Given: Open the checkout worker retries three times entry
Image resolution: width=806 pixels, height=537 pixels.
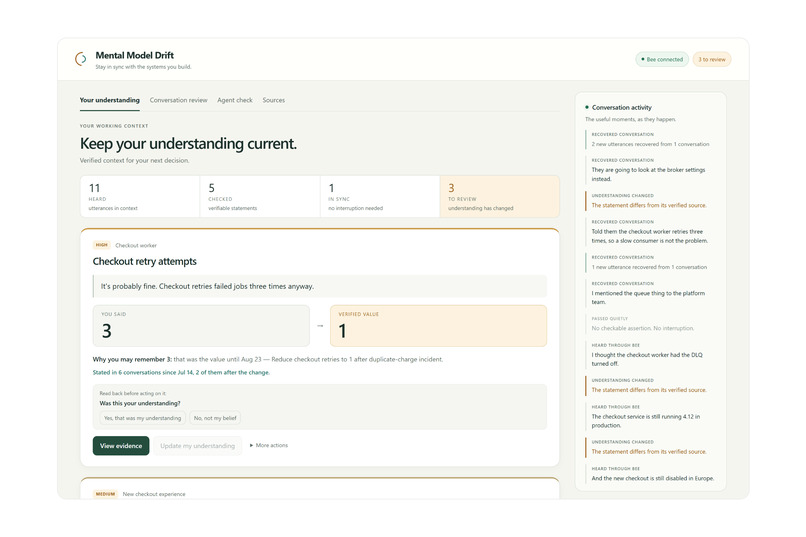Looking at the screenshot, I should (x=650, y=232).
